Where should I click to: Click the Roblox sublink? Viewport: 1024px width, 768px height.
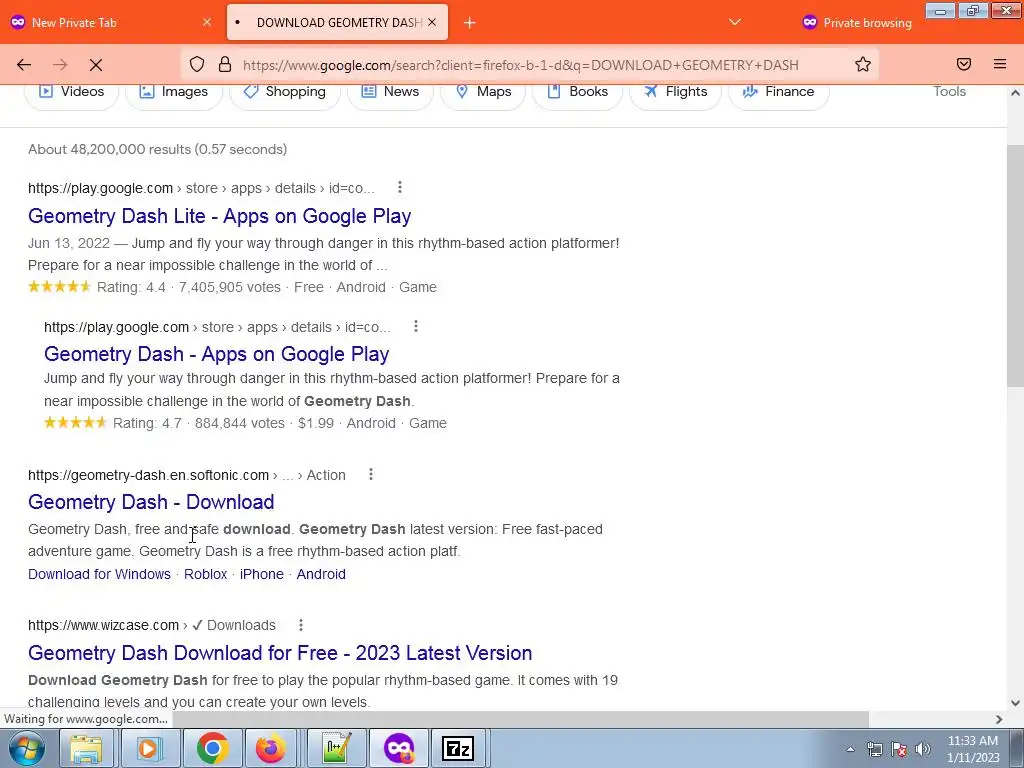coord(205,574)
